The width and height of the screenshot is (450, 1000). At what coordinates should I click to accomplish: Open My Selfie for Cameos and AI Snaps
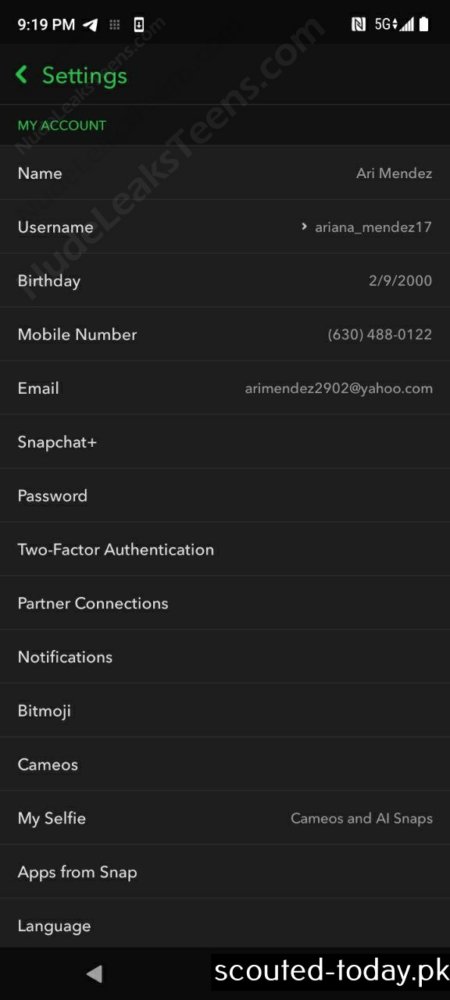tap(225, 818)
